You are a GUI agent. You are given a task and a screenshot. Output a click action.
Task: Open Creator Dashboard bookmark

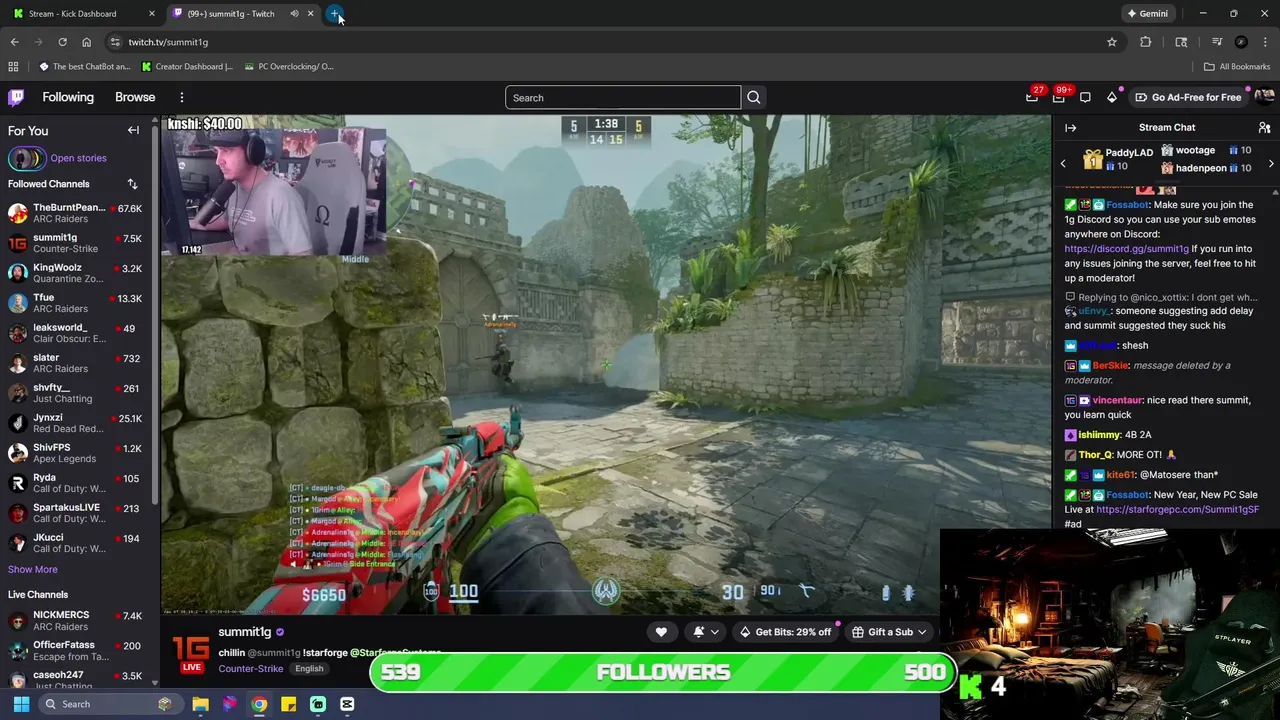188,67
